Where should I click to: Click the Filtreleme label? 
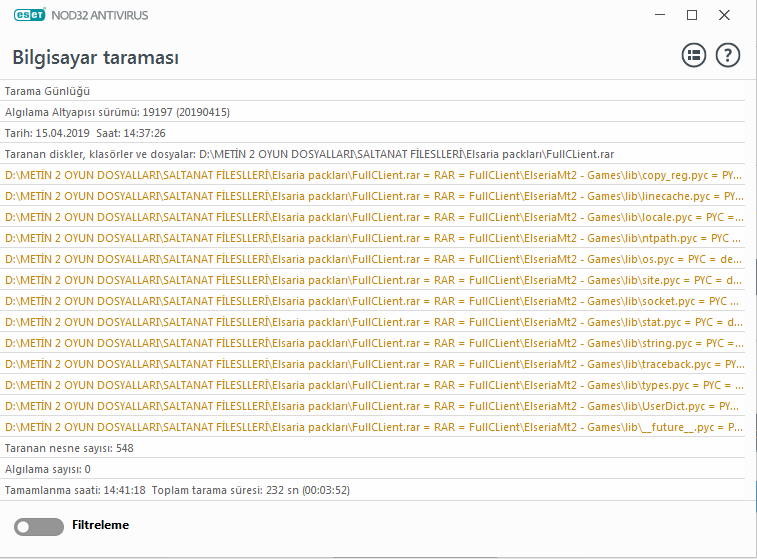(x=100, y=525)
